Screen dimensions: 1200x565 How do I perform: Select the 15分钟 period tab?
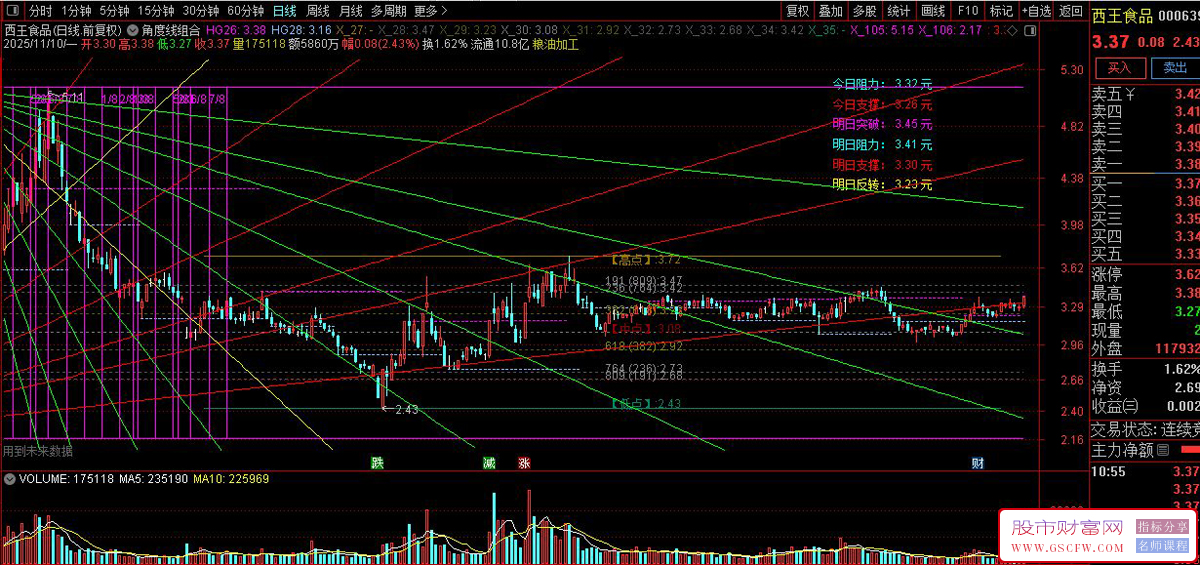[157, 11]
